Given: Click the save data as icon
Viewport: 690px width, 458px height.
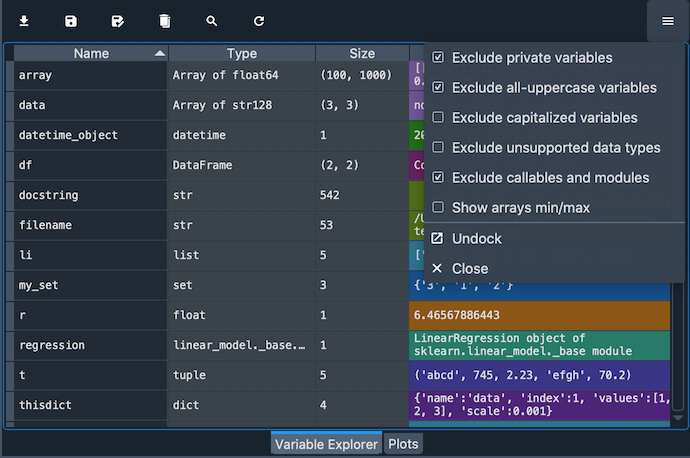Looking at the screenshot, I should (x=118, y=21).
